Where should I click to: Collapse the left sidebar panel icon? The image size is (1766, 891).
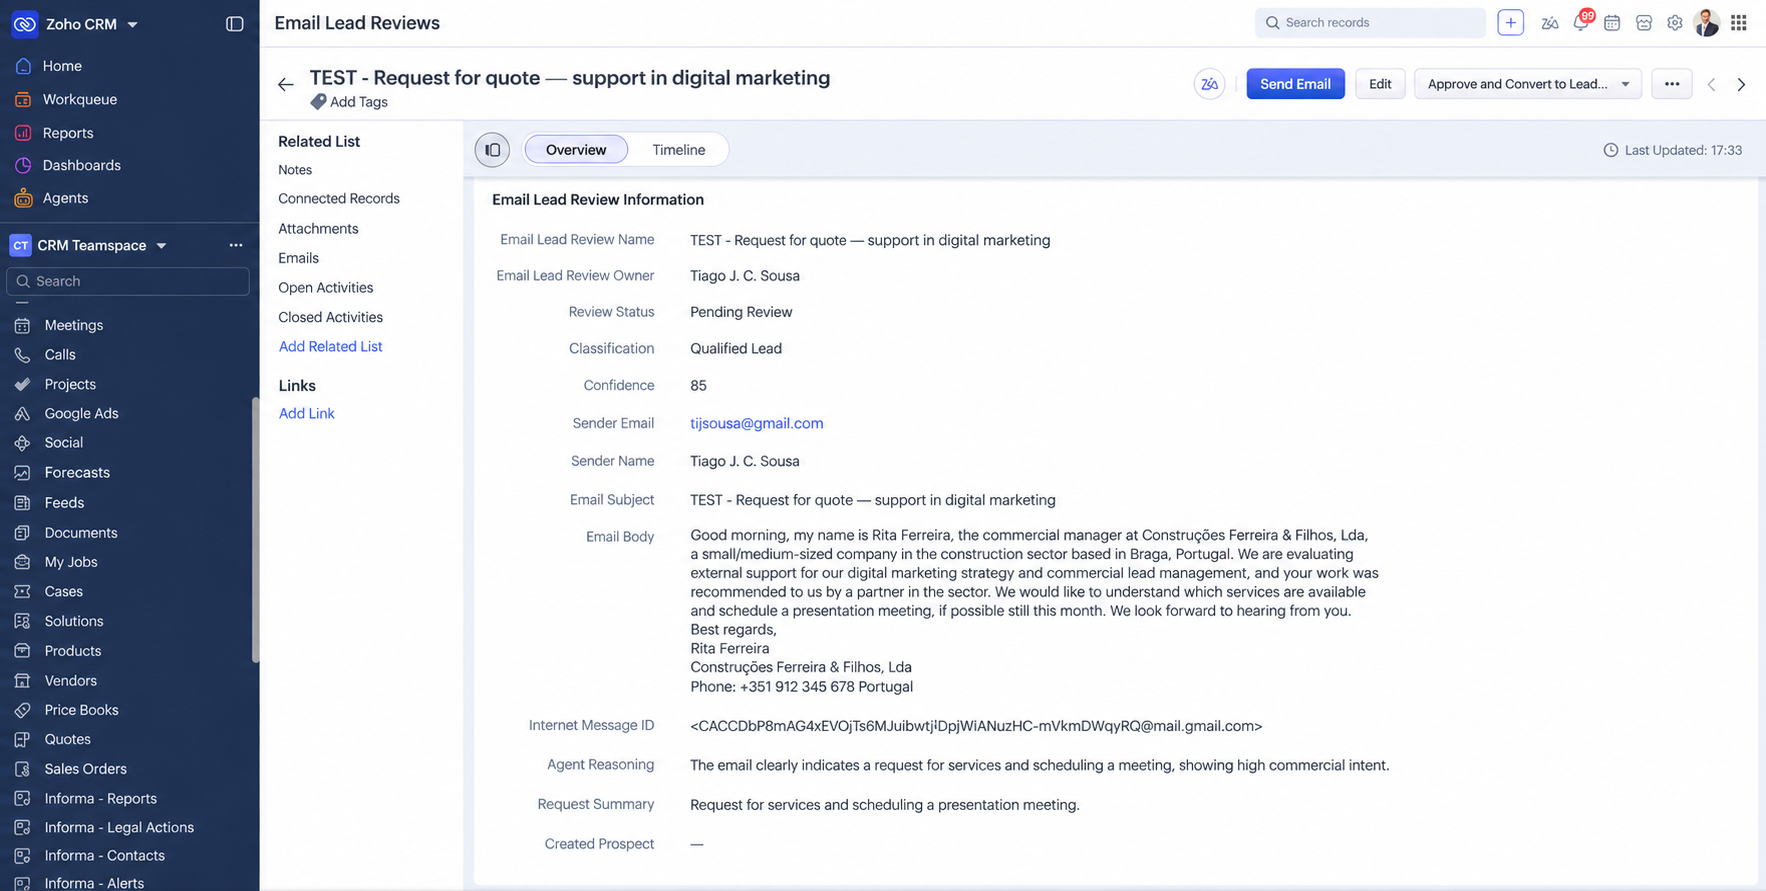coord(235,23)
